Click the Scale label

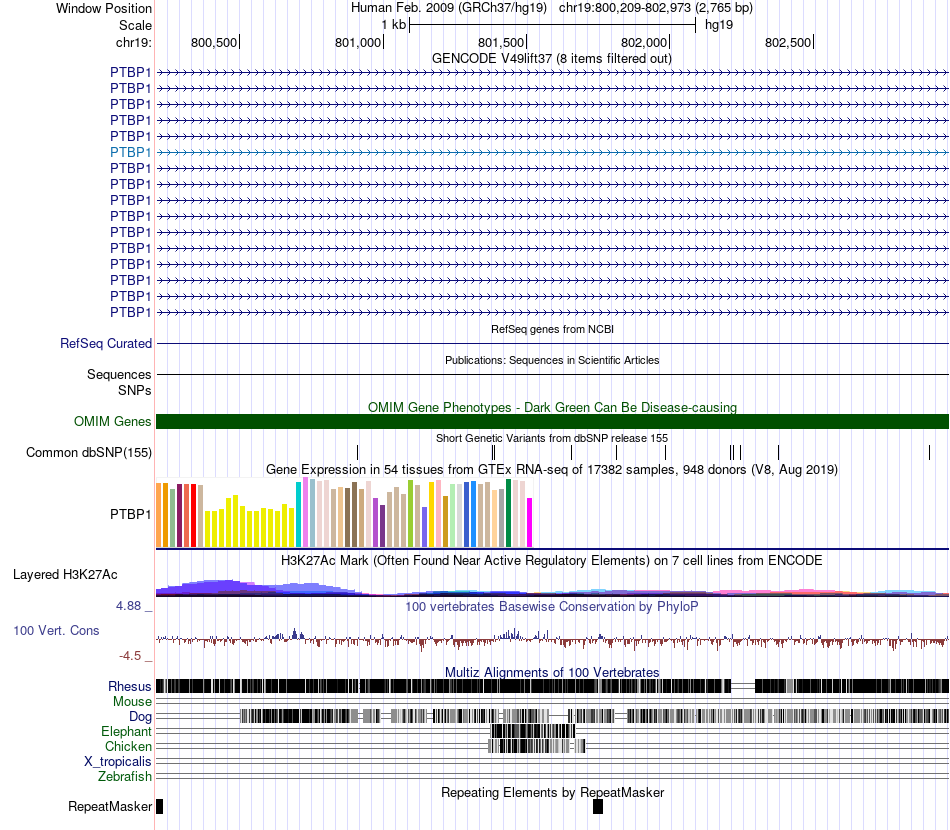[135, 25]
